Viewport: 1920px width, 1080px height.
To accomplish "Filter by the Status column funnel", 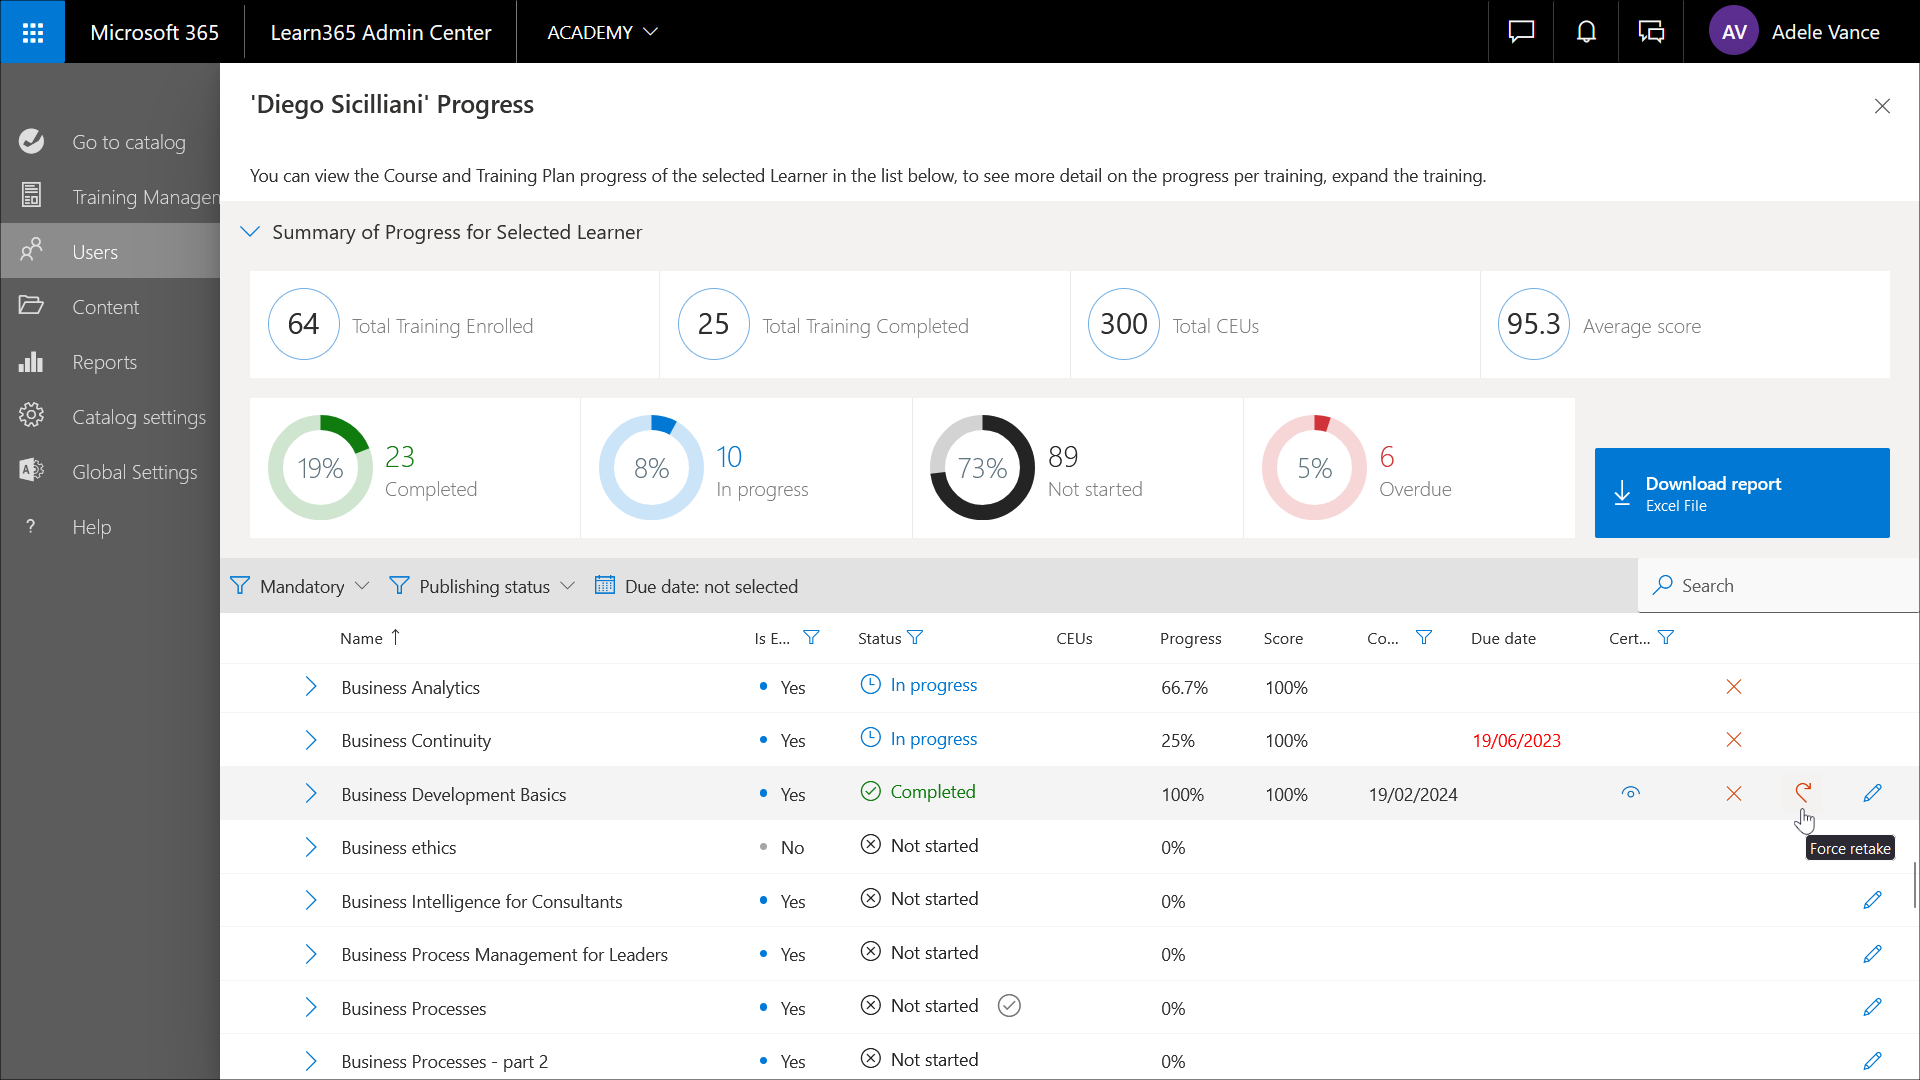I will [x=915, y=638].
